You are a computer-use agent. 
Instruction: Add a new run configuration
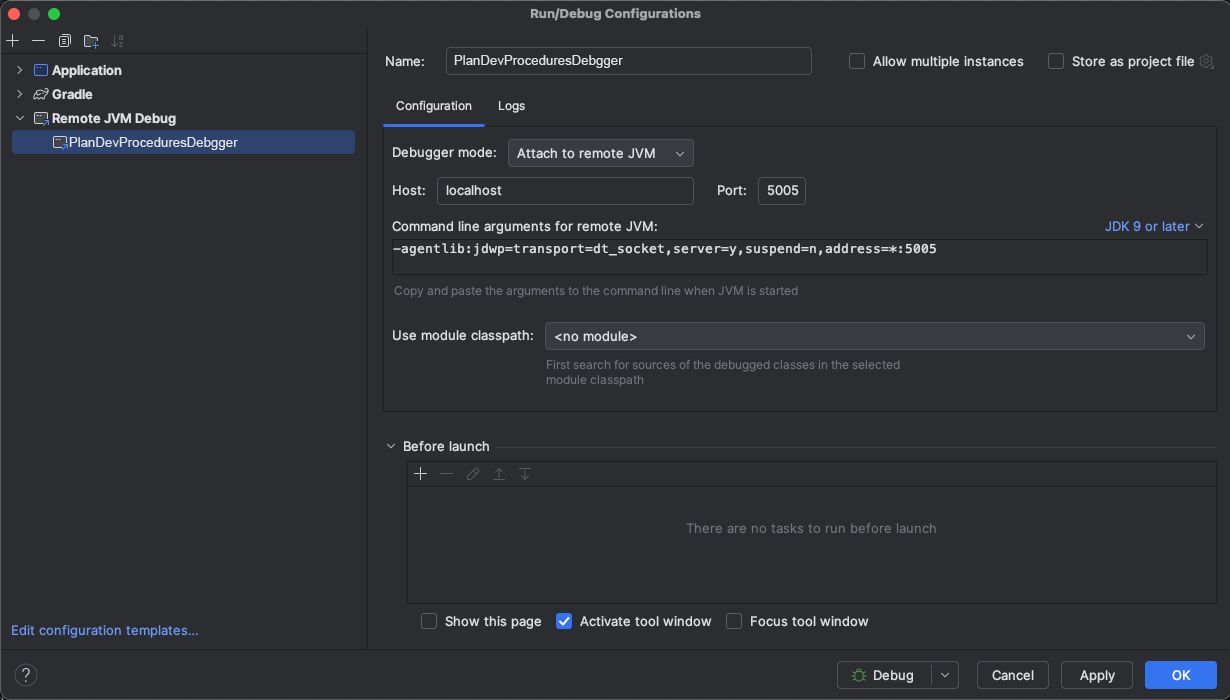[x=12, y=40]
